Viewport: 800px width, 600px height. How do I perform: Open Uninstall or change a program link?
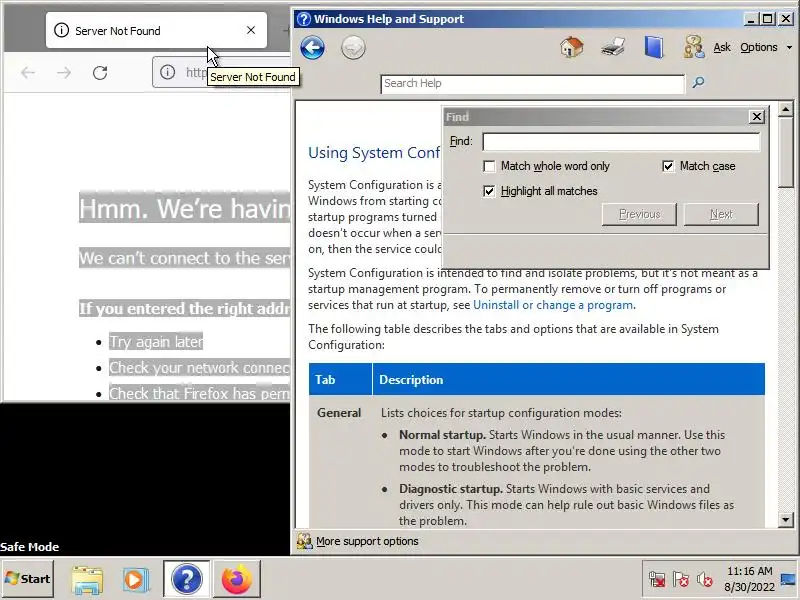click(x=553, y=305)
